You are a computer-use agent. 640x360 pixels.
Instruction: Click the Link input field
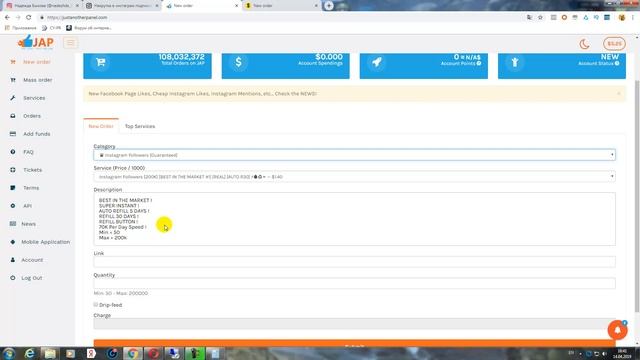pos(354,262)
